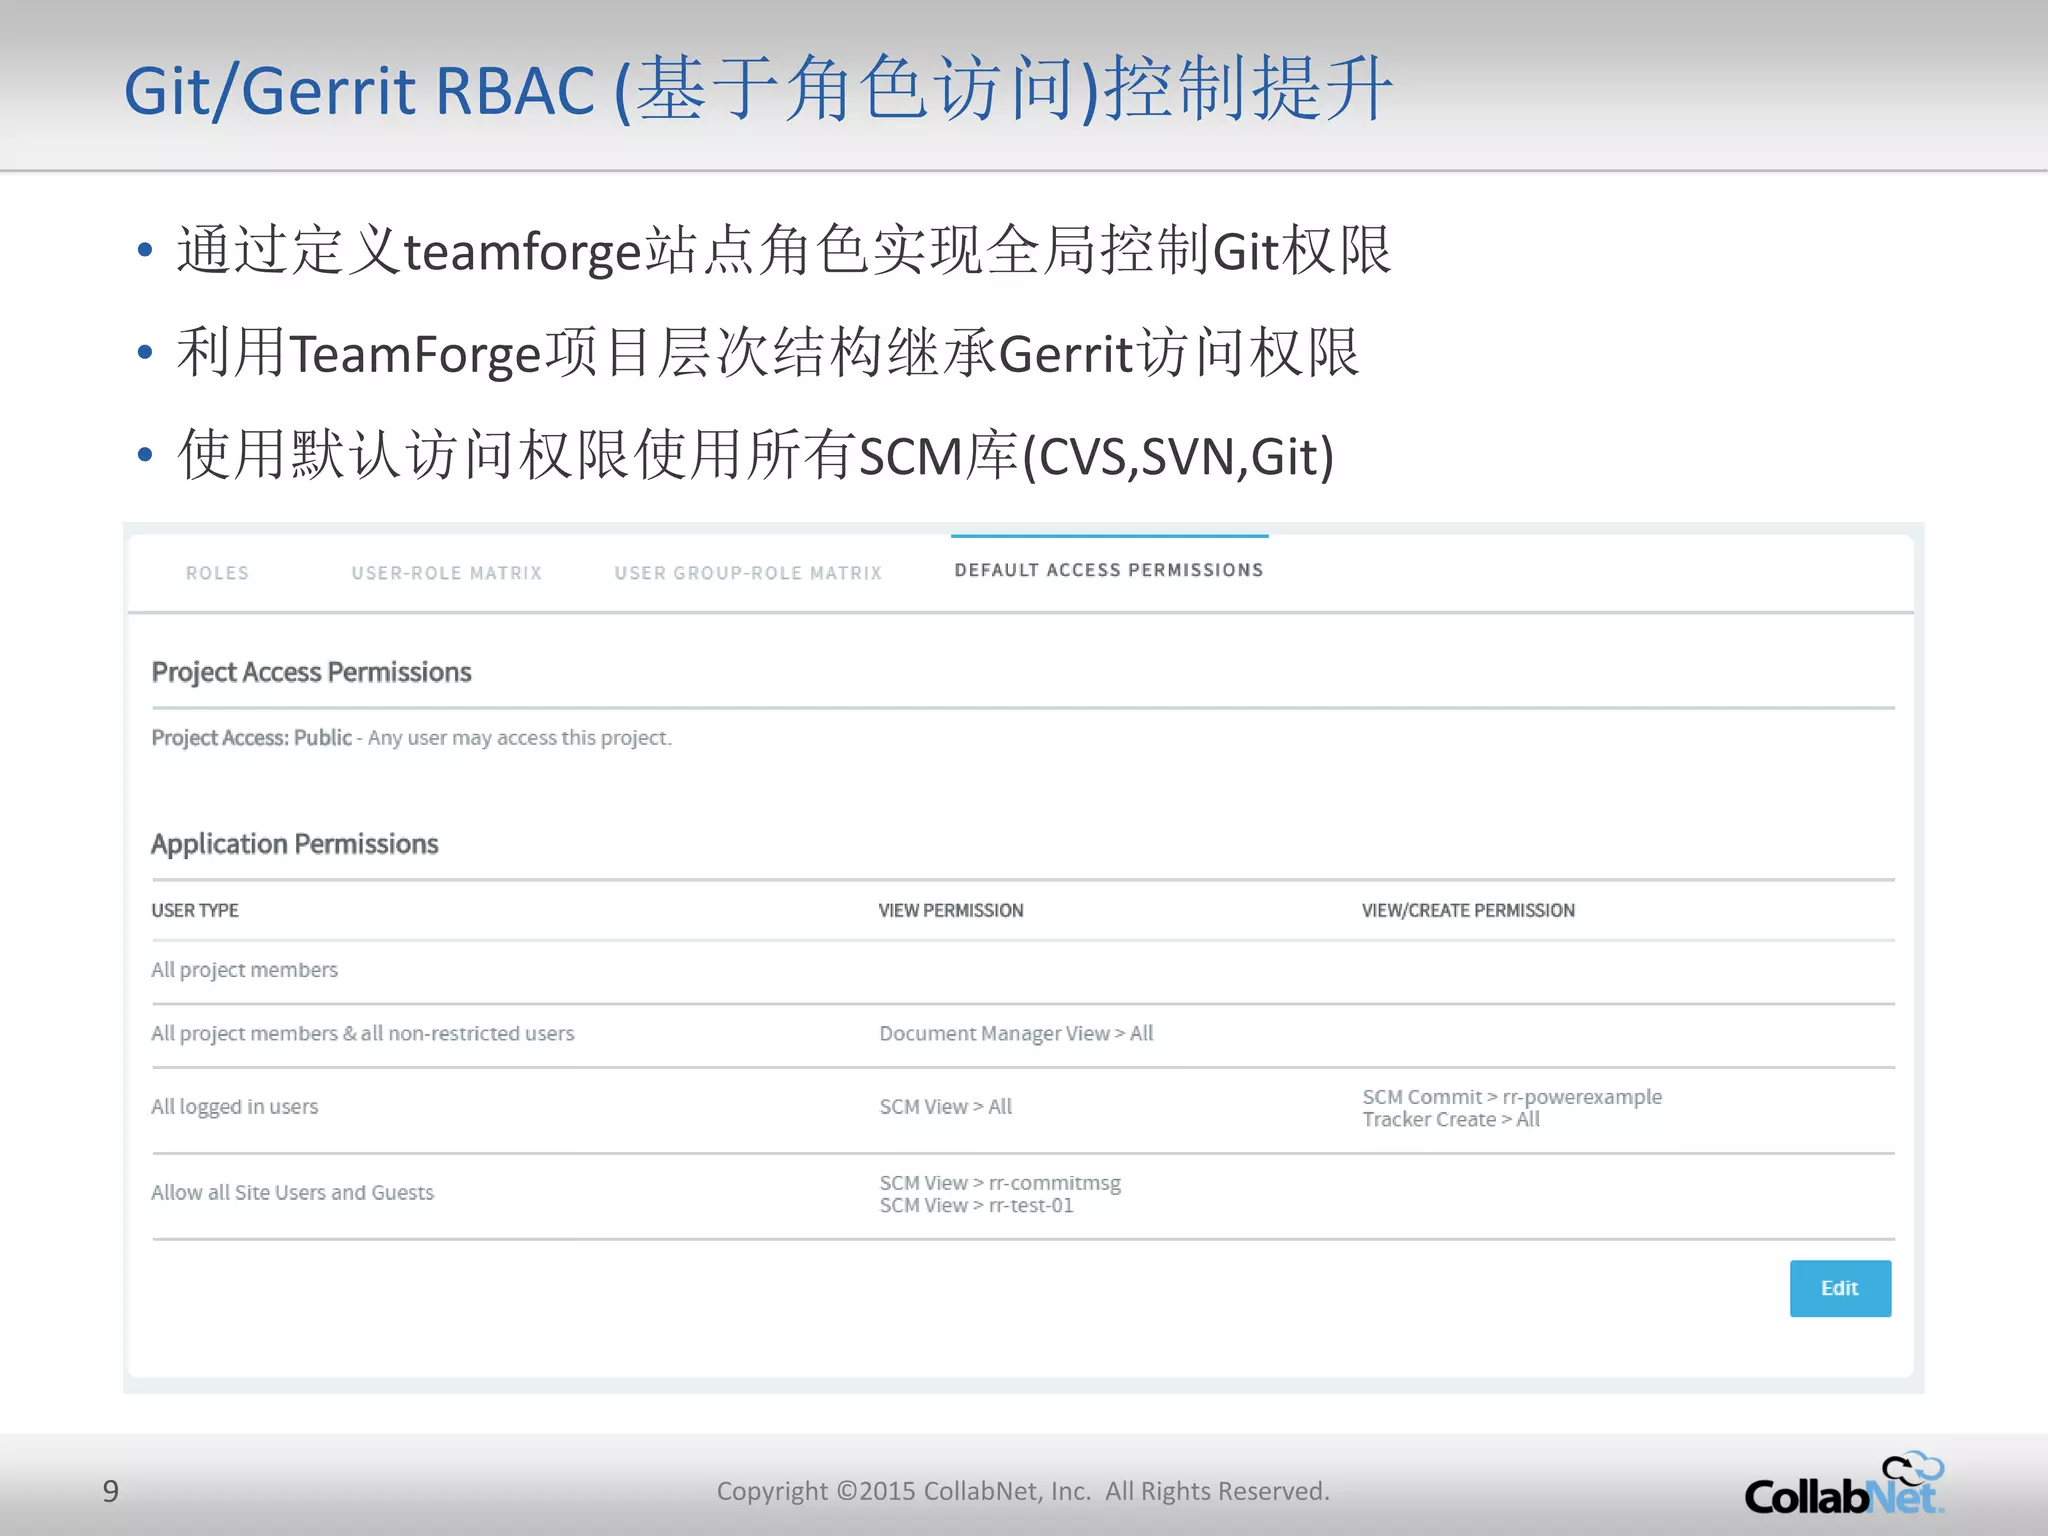Screen dimensions: 2048x1536
Task: Click 'SCM View > rr-commitmsg' entry
Action: coord(1000,1183)
